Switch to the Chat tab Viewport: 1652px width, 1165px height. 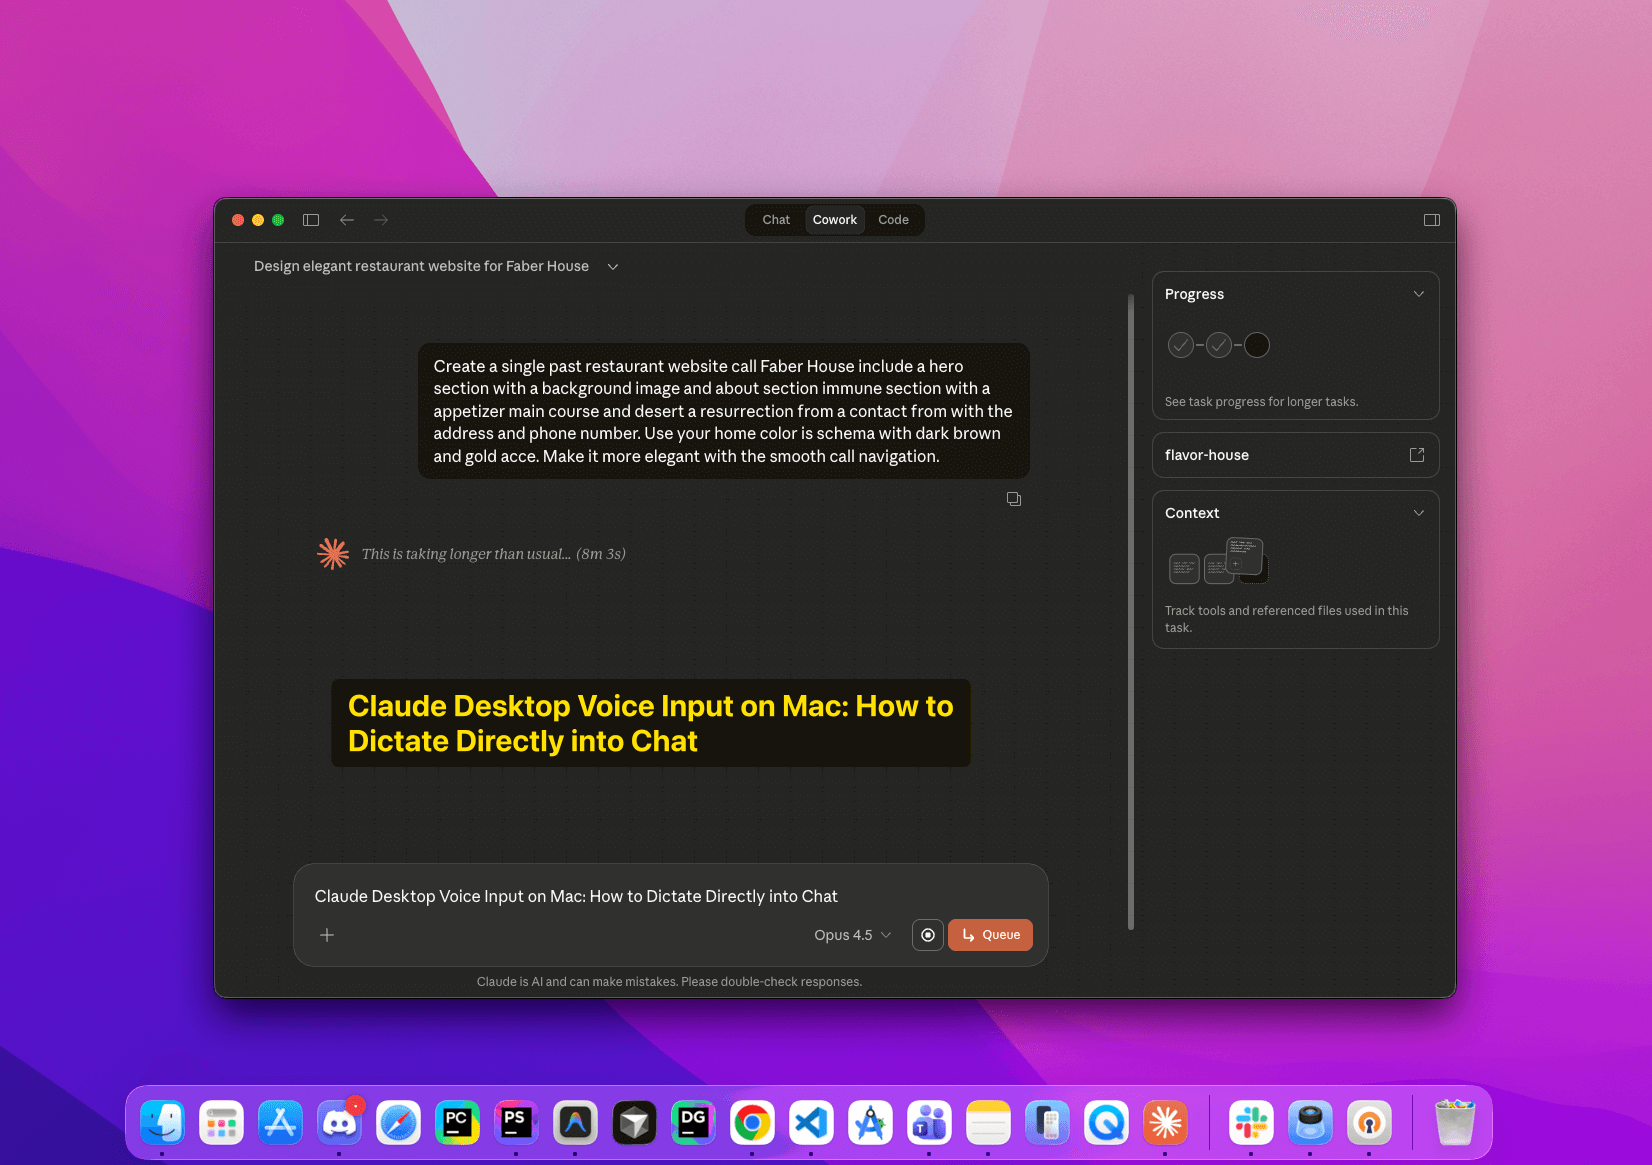point(775,220)
